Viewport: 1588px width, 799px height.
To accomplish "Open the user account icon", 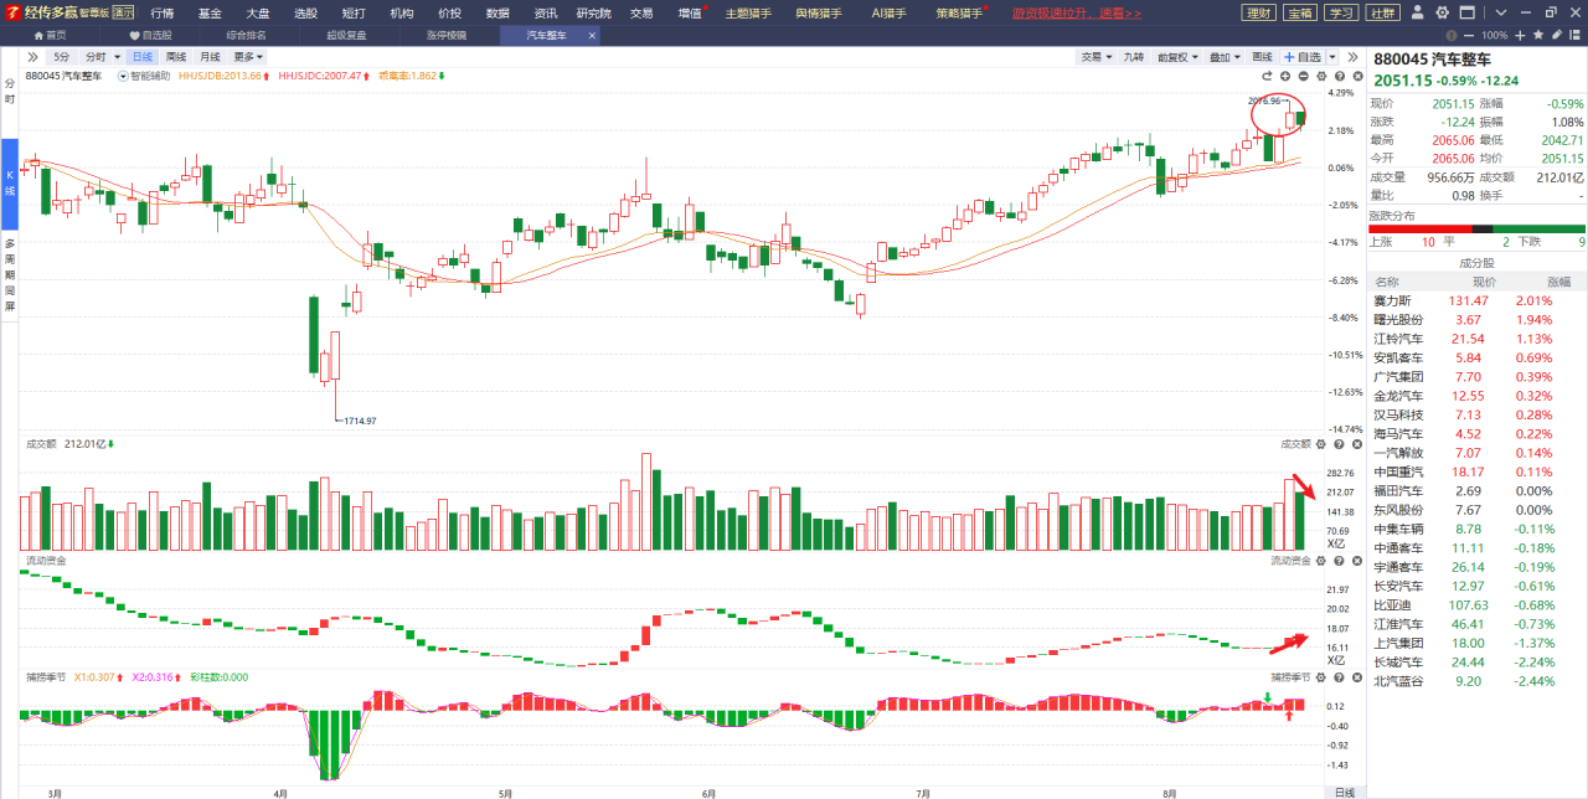I will click(1417, 13).
